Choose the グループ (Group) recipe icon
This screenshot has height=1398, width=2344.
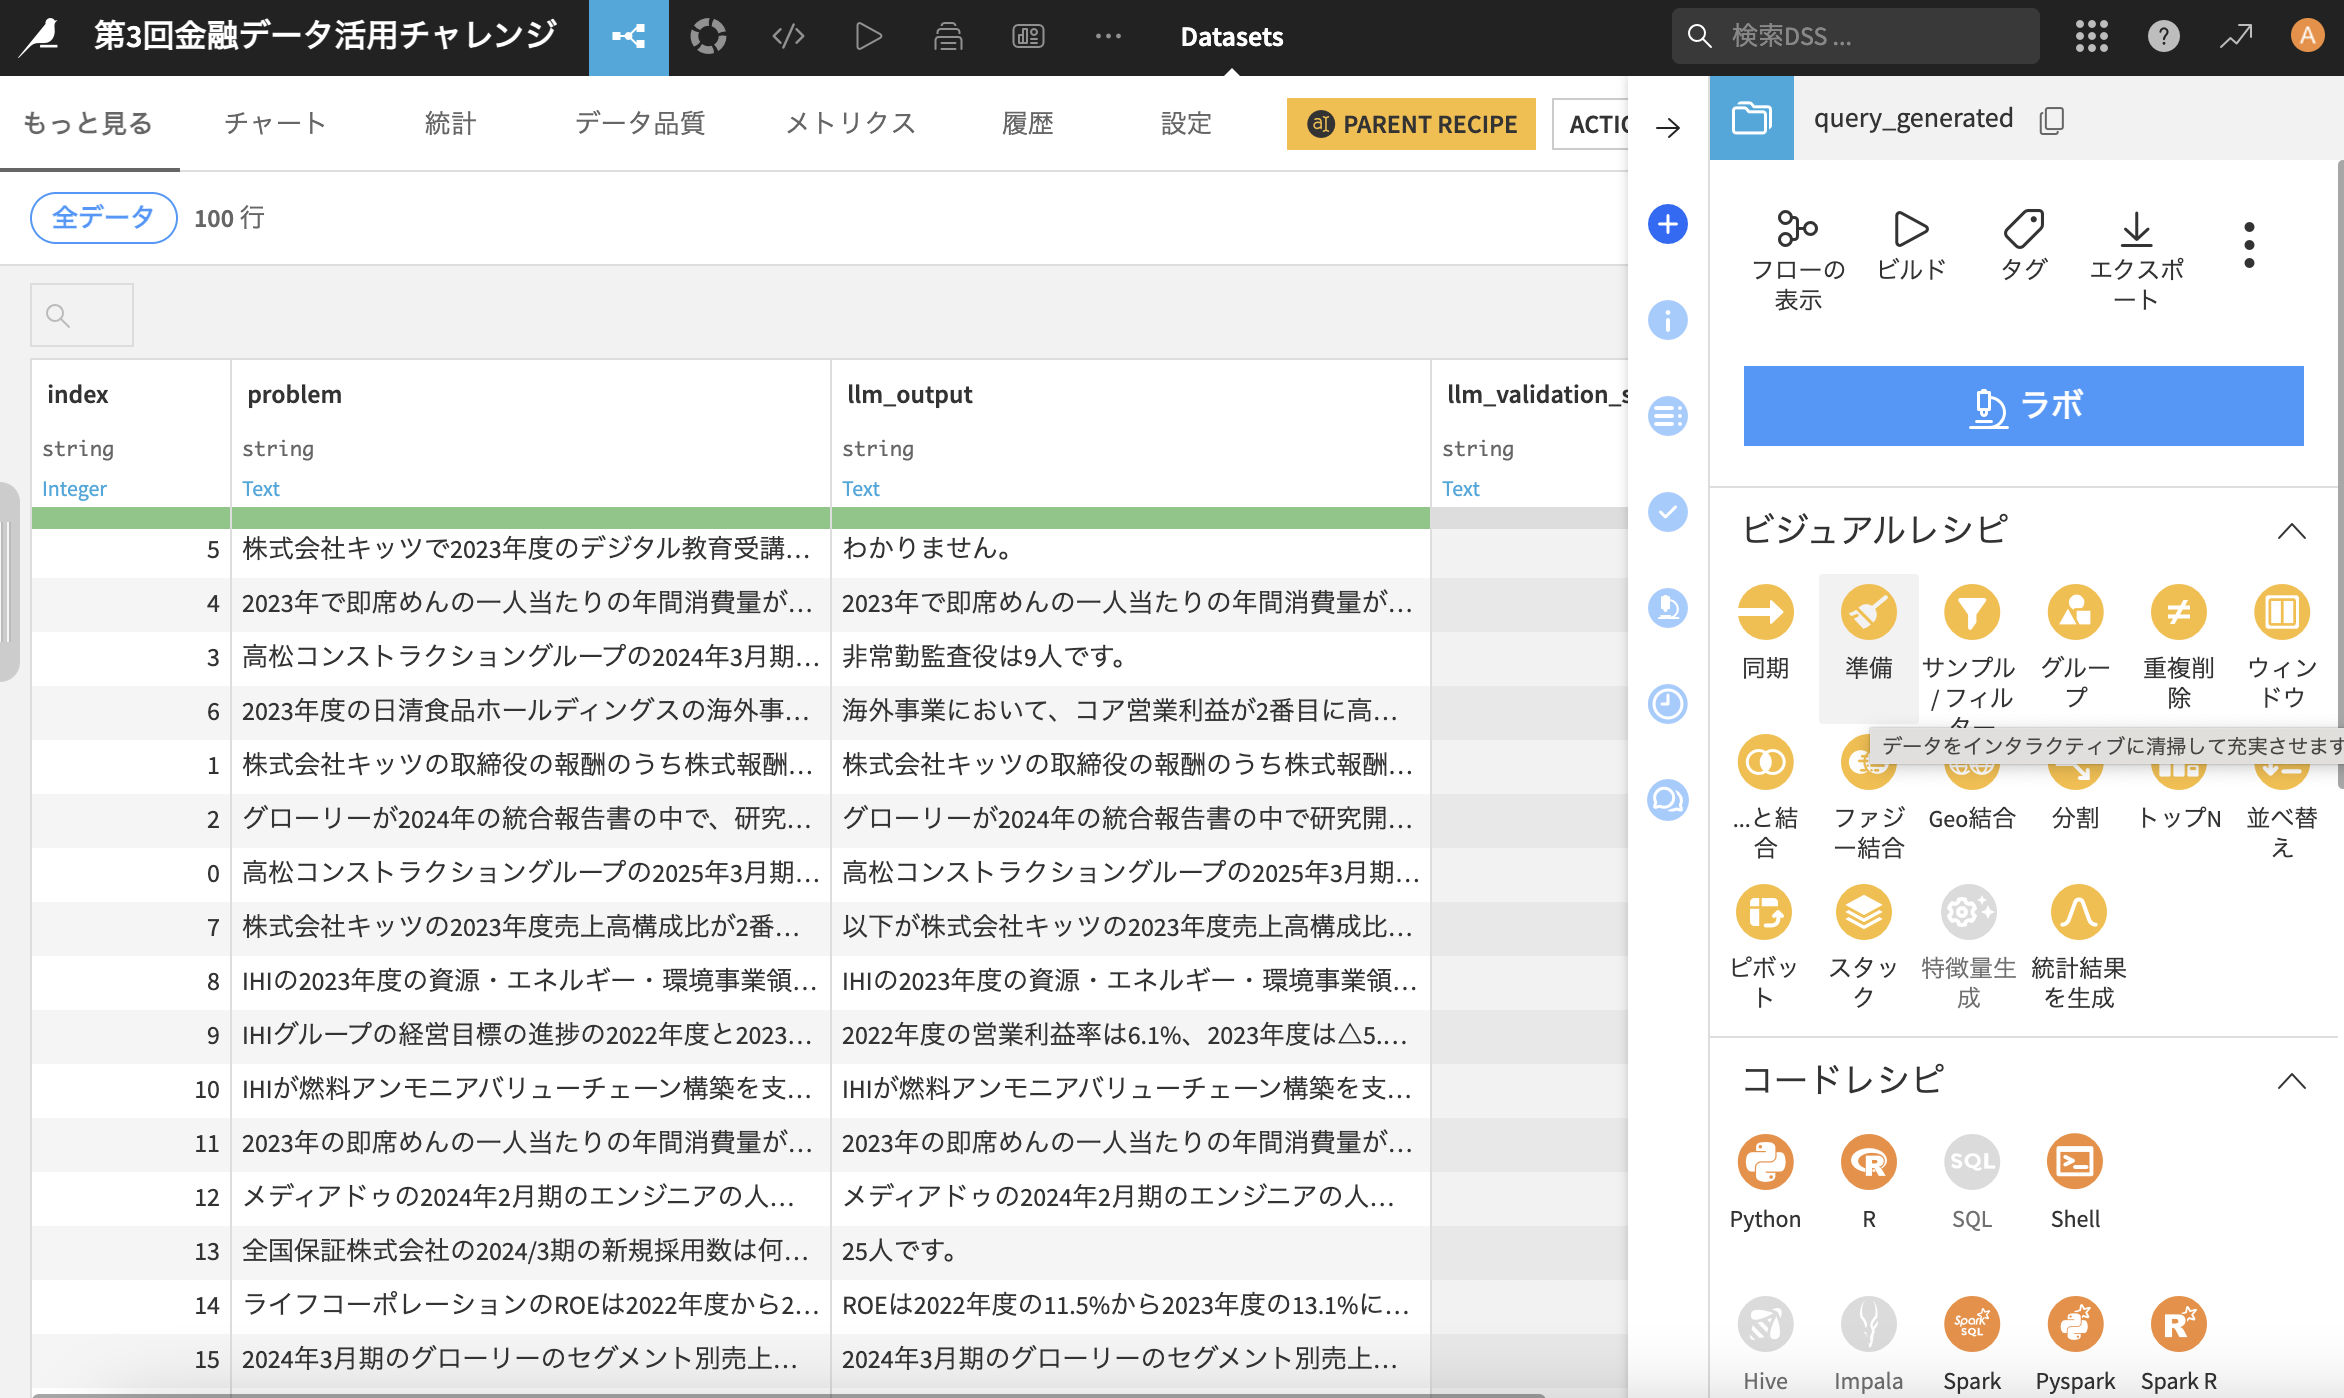pyautogui.click(x=2075, y=612)
